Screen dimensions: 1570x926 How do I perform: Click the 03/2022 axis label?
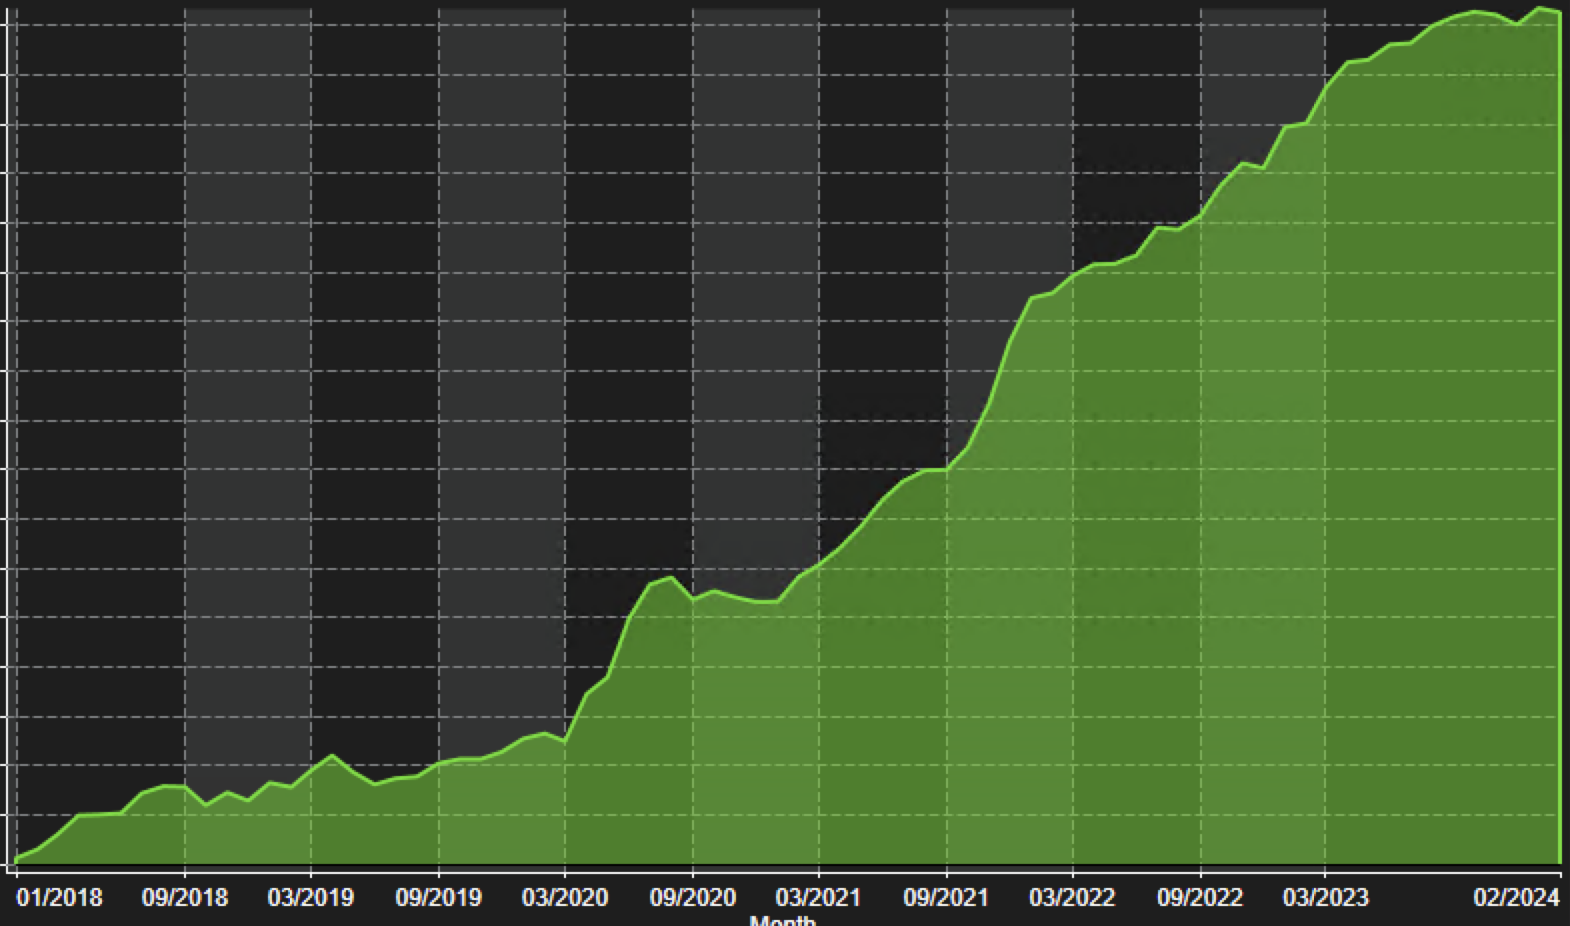(x=1073, y=897)
